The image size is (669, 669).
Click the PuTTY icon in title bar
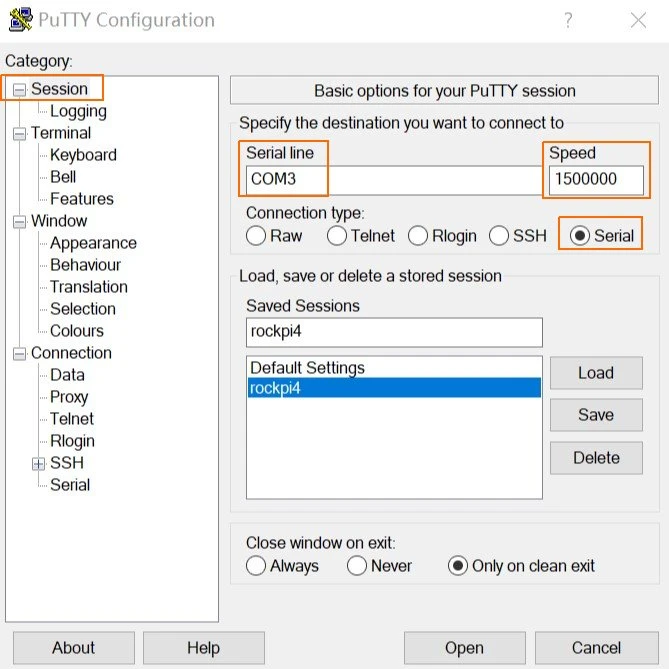pyautogui.click(x=21, y=20)
